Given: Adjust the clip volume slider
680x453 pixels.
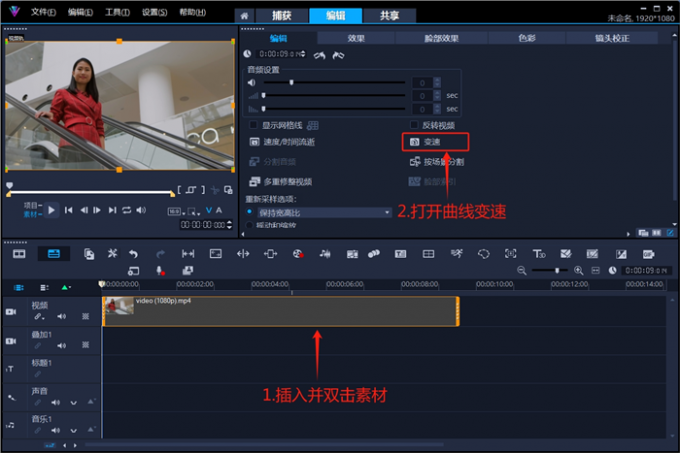Looking at the screenshot, I should [334, 82].
